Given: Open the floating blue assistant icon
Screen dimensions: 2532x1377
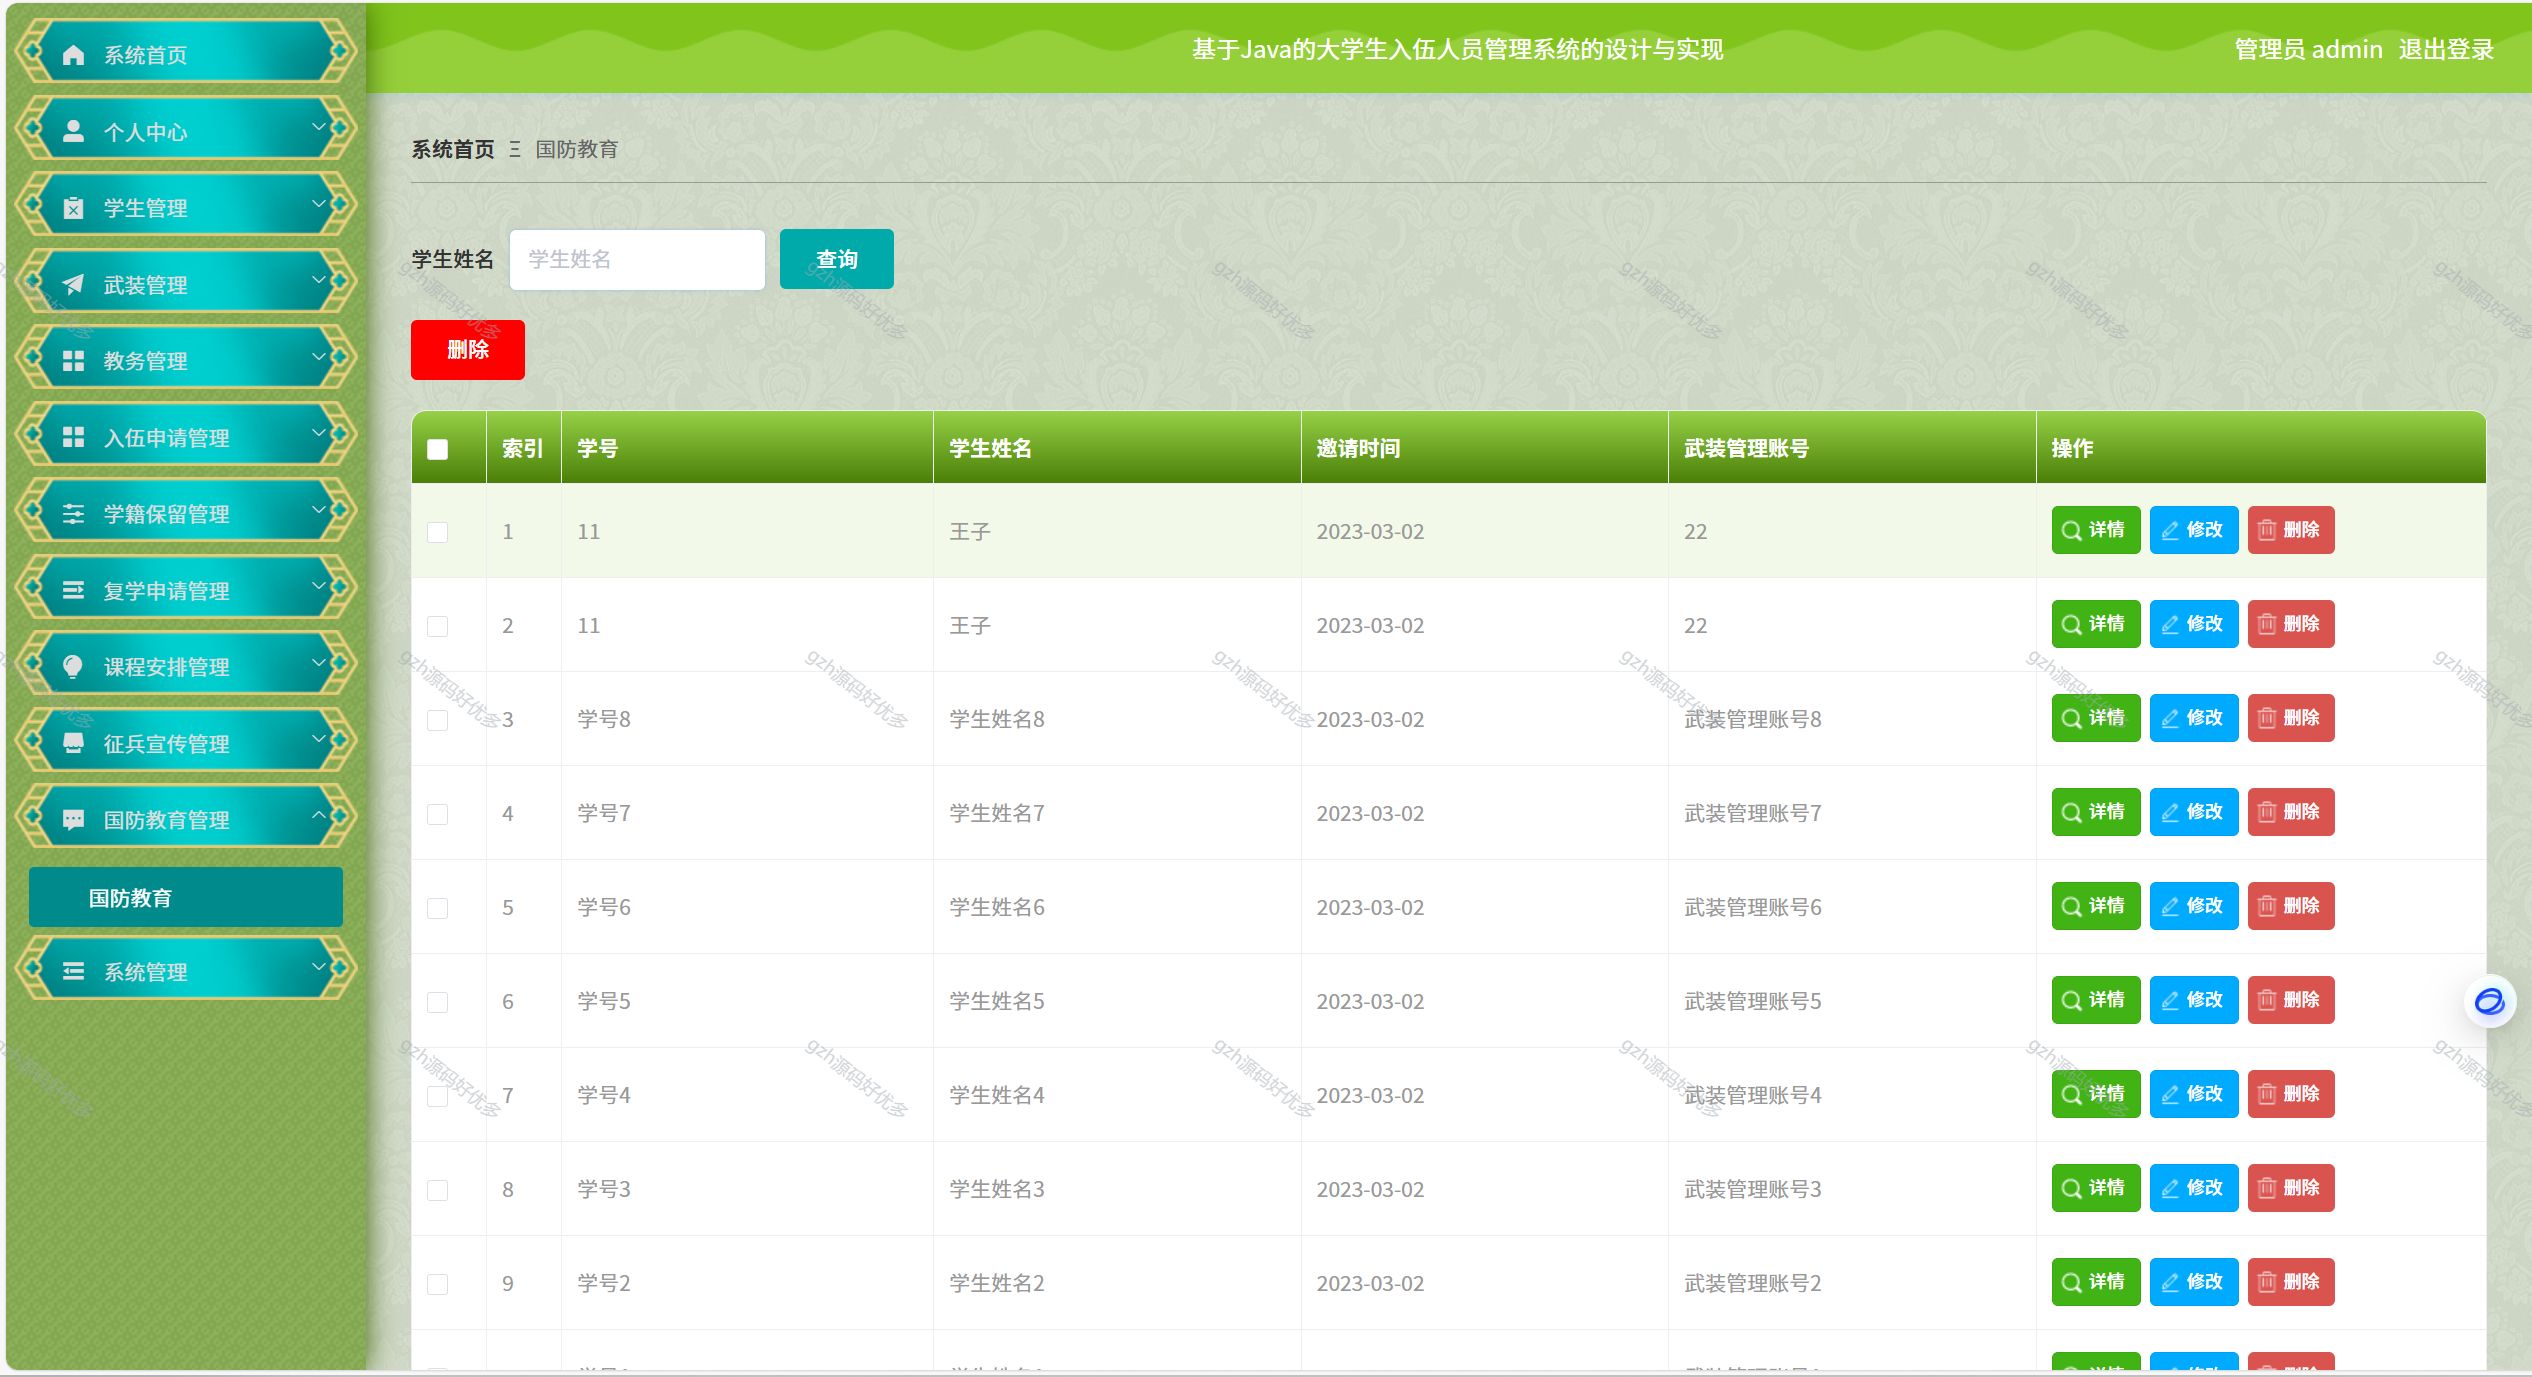Looking at the screenshot, I should tap(2488, 1000).
